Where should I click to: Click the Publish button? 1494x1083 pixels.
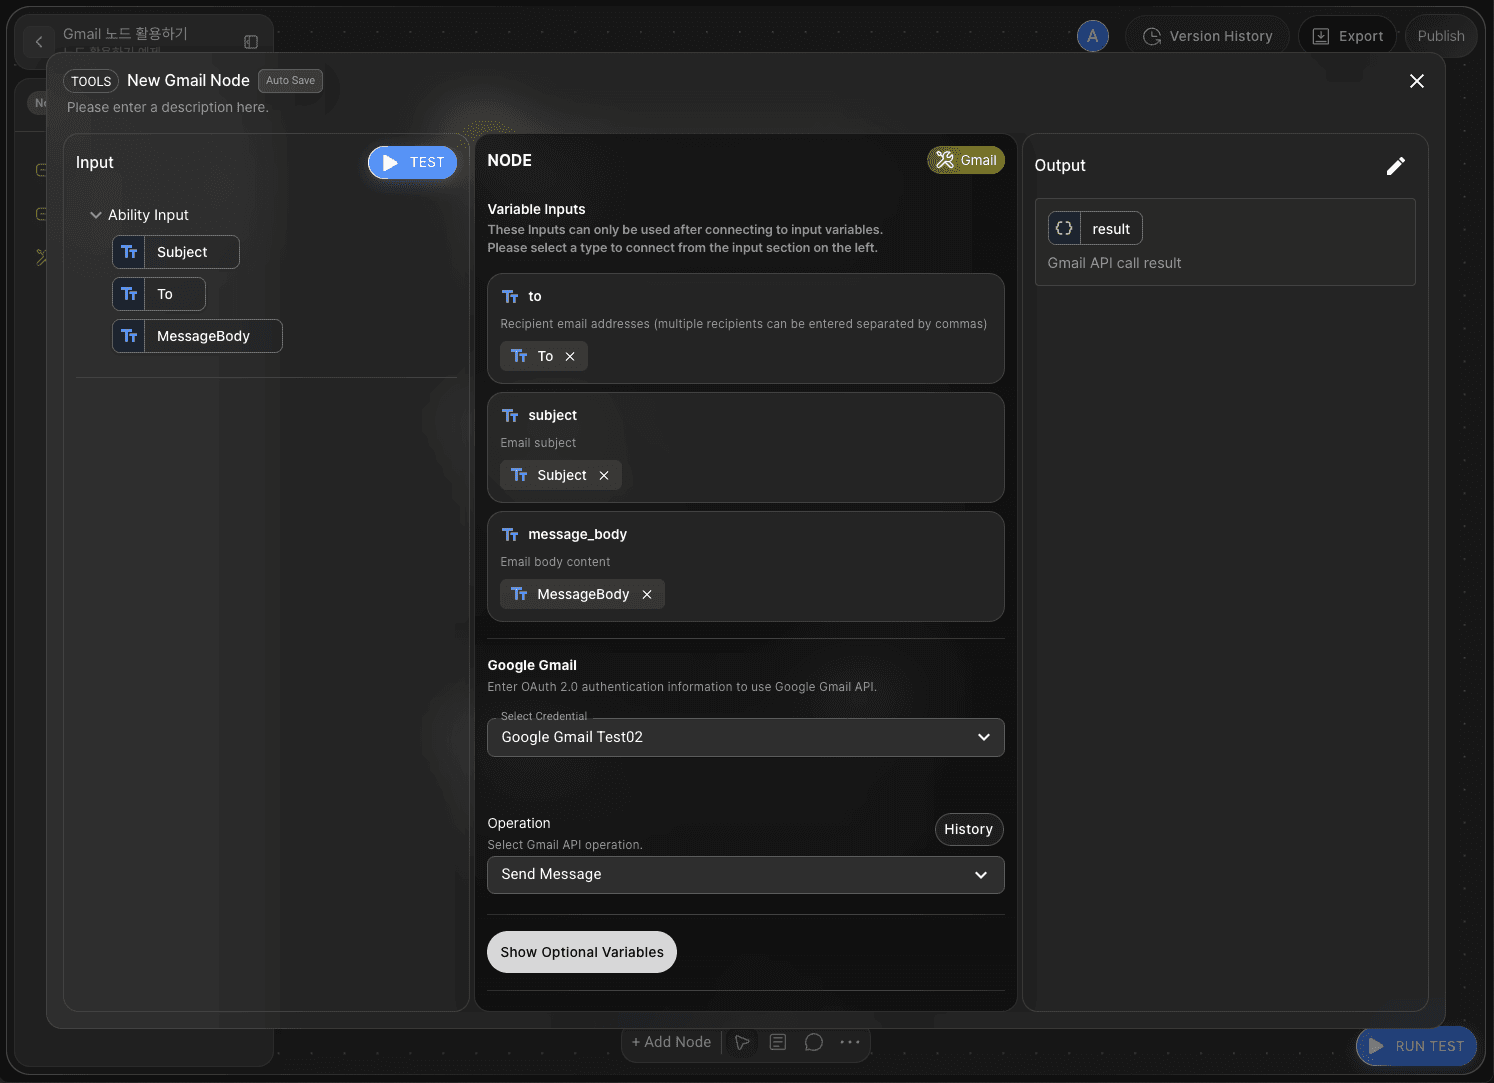(1441, 36)
